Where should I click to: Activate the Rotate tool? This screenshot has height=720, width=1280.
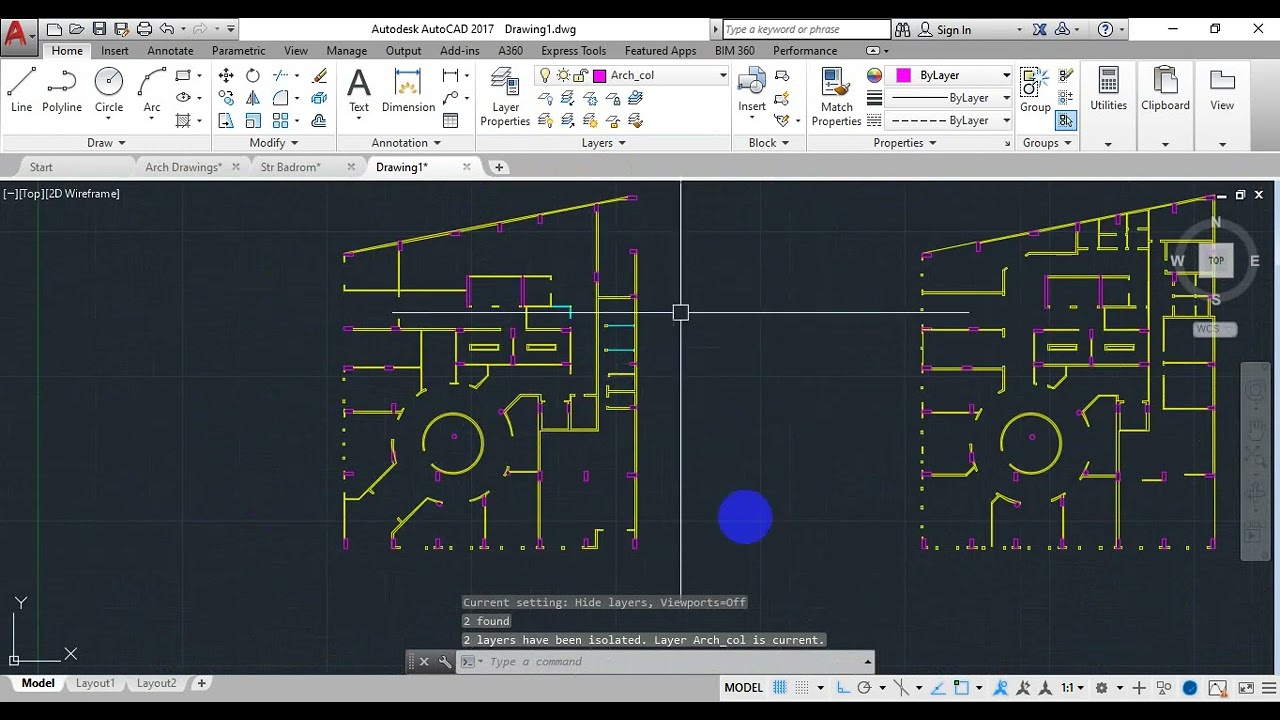click(x=253, y=76)
